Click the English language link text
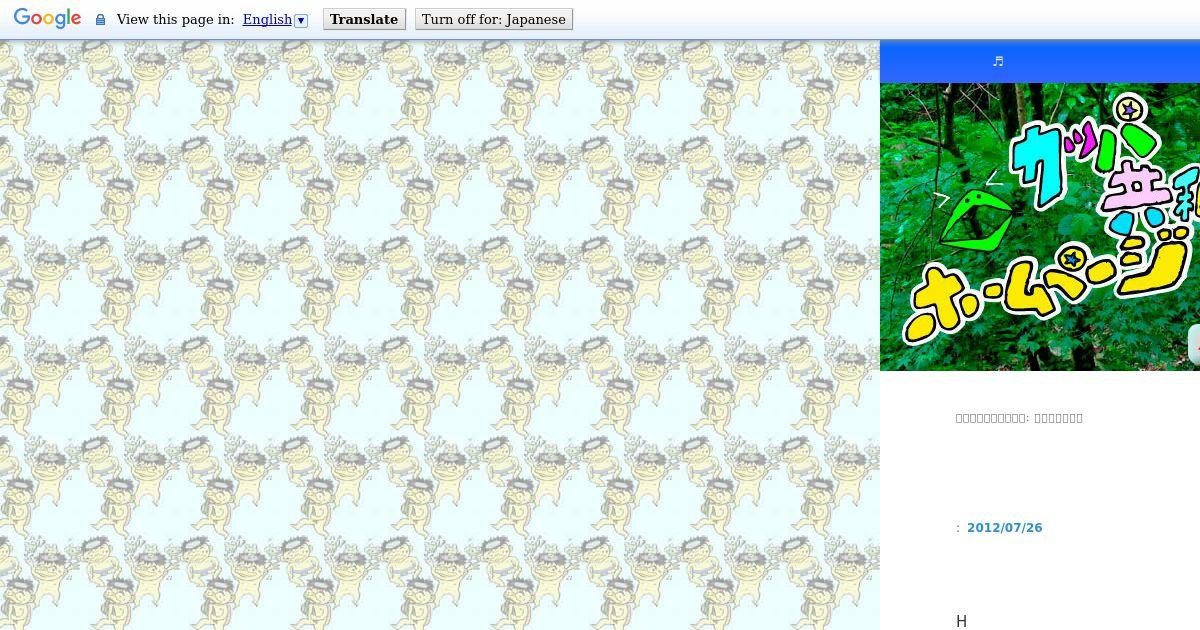1200x630 pixels. (267, 19)
